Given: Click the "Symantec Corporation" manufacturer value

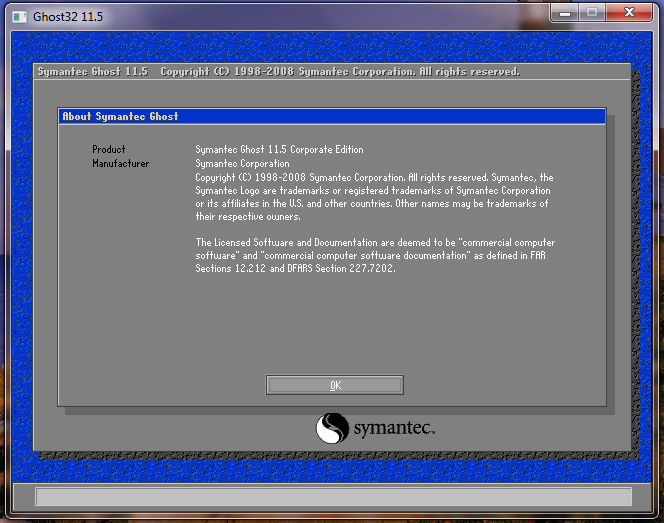Looking at the screenshot, I should 242,163.
